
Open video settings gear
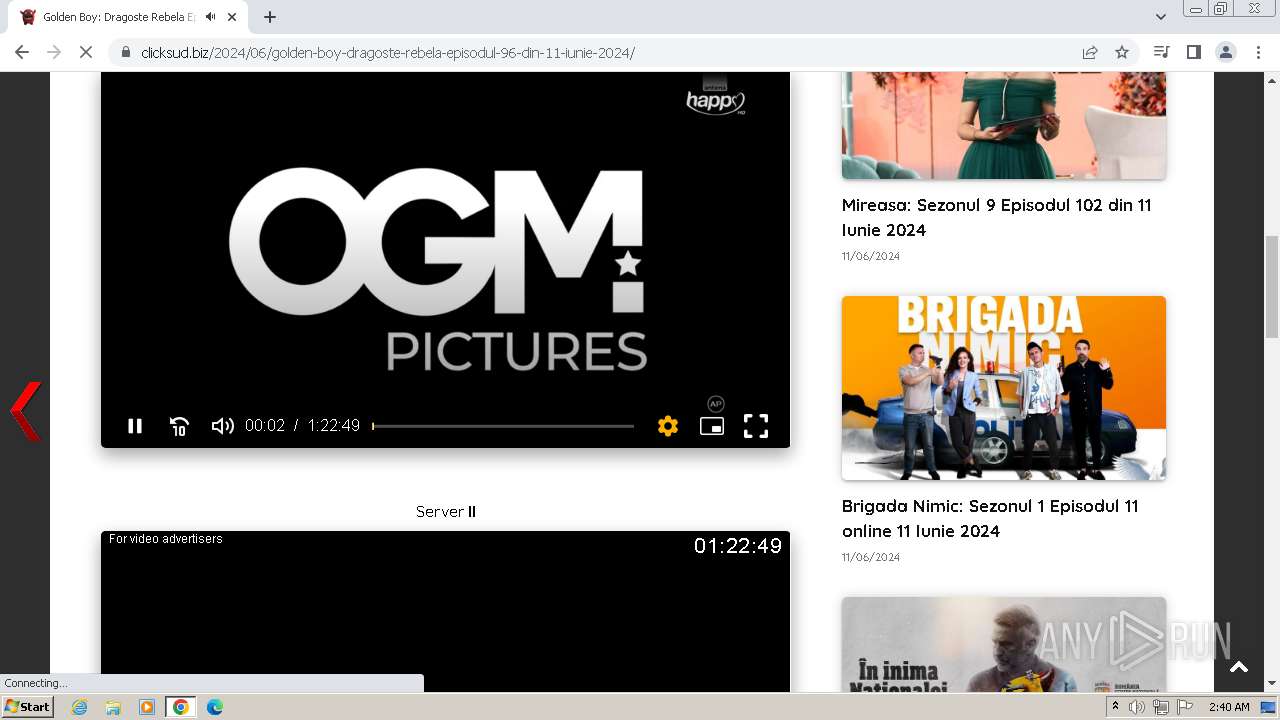click(668, 426)
